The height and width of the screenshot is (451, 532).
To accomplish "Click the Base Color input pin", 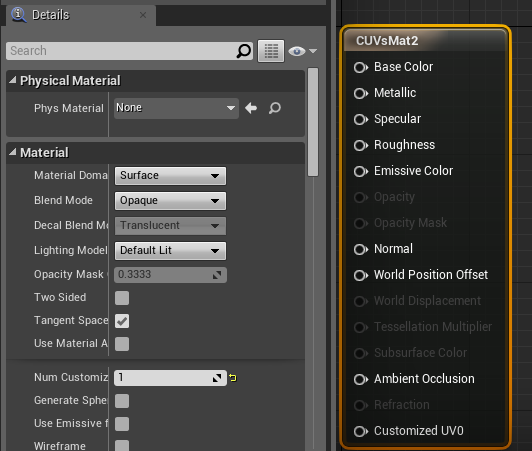I will [x=361, y=67].
